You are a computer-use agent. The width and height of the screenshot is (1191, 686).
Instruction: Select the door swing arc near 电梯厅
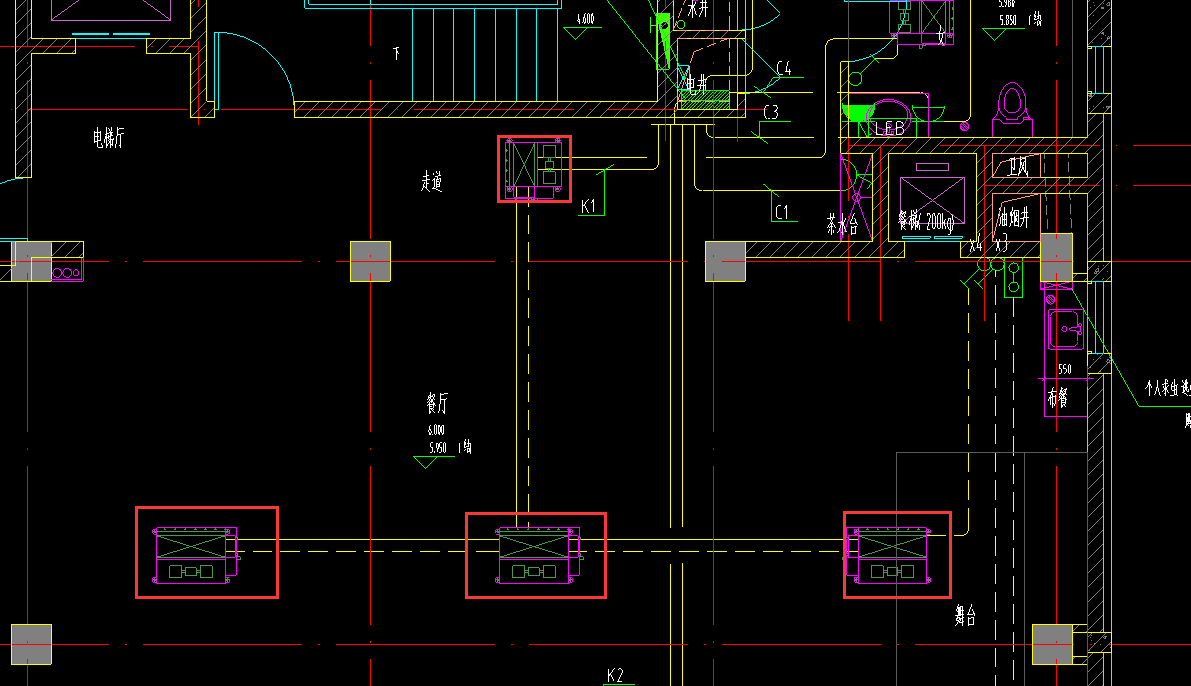255,70
